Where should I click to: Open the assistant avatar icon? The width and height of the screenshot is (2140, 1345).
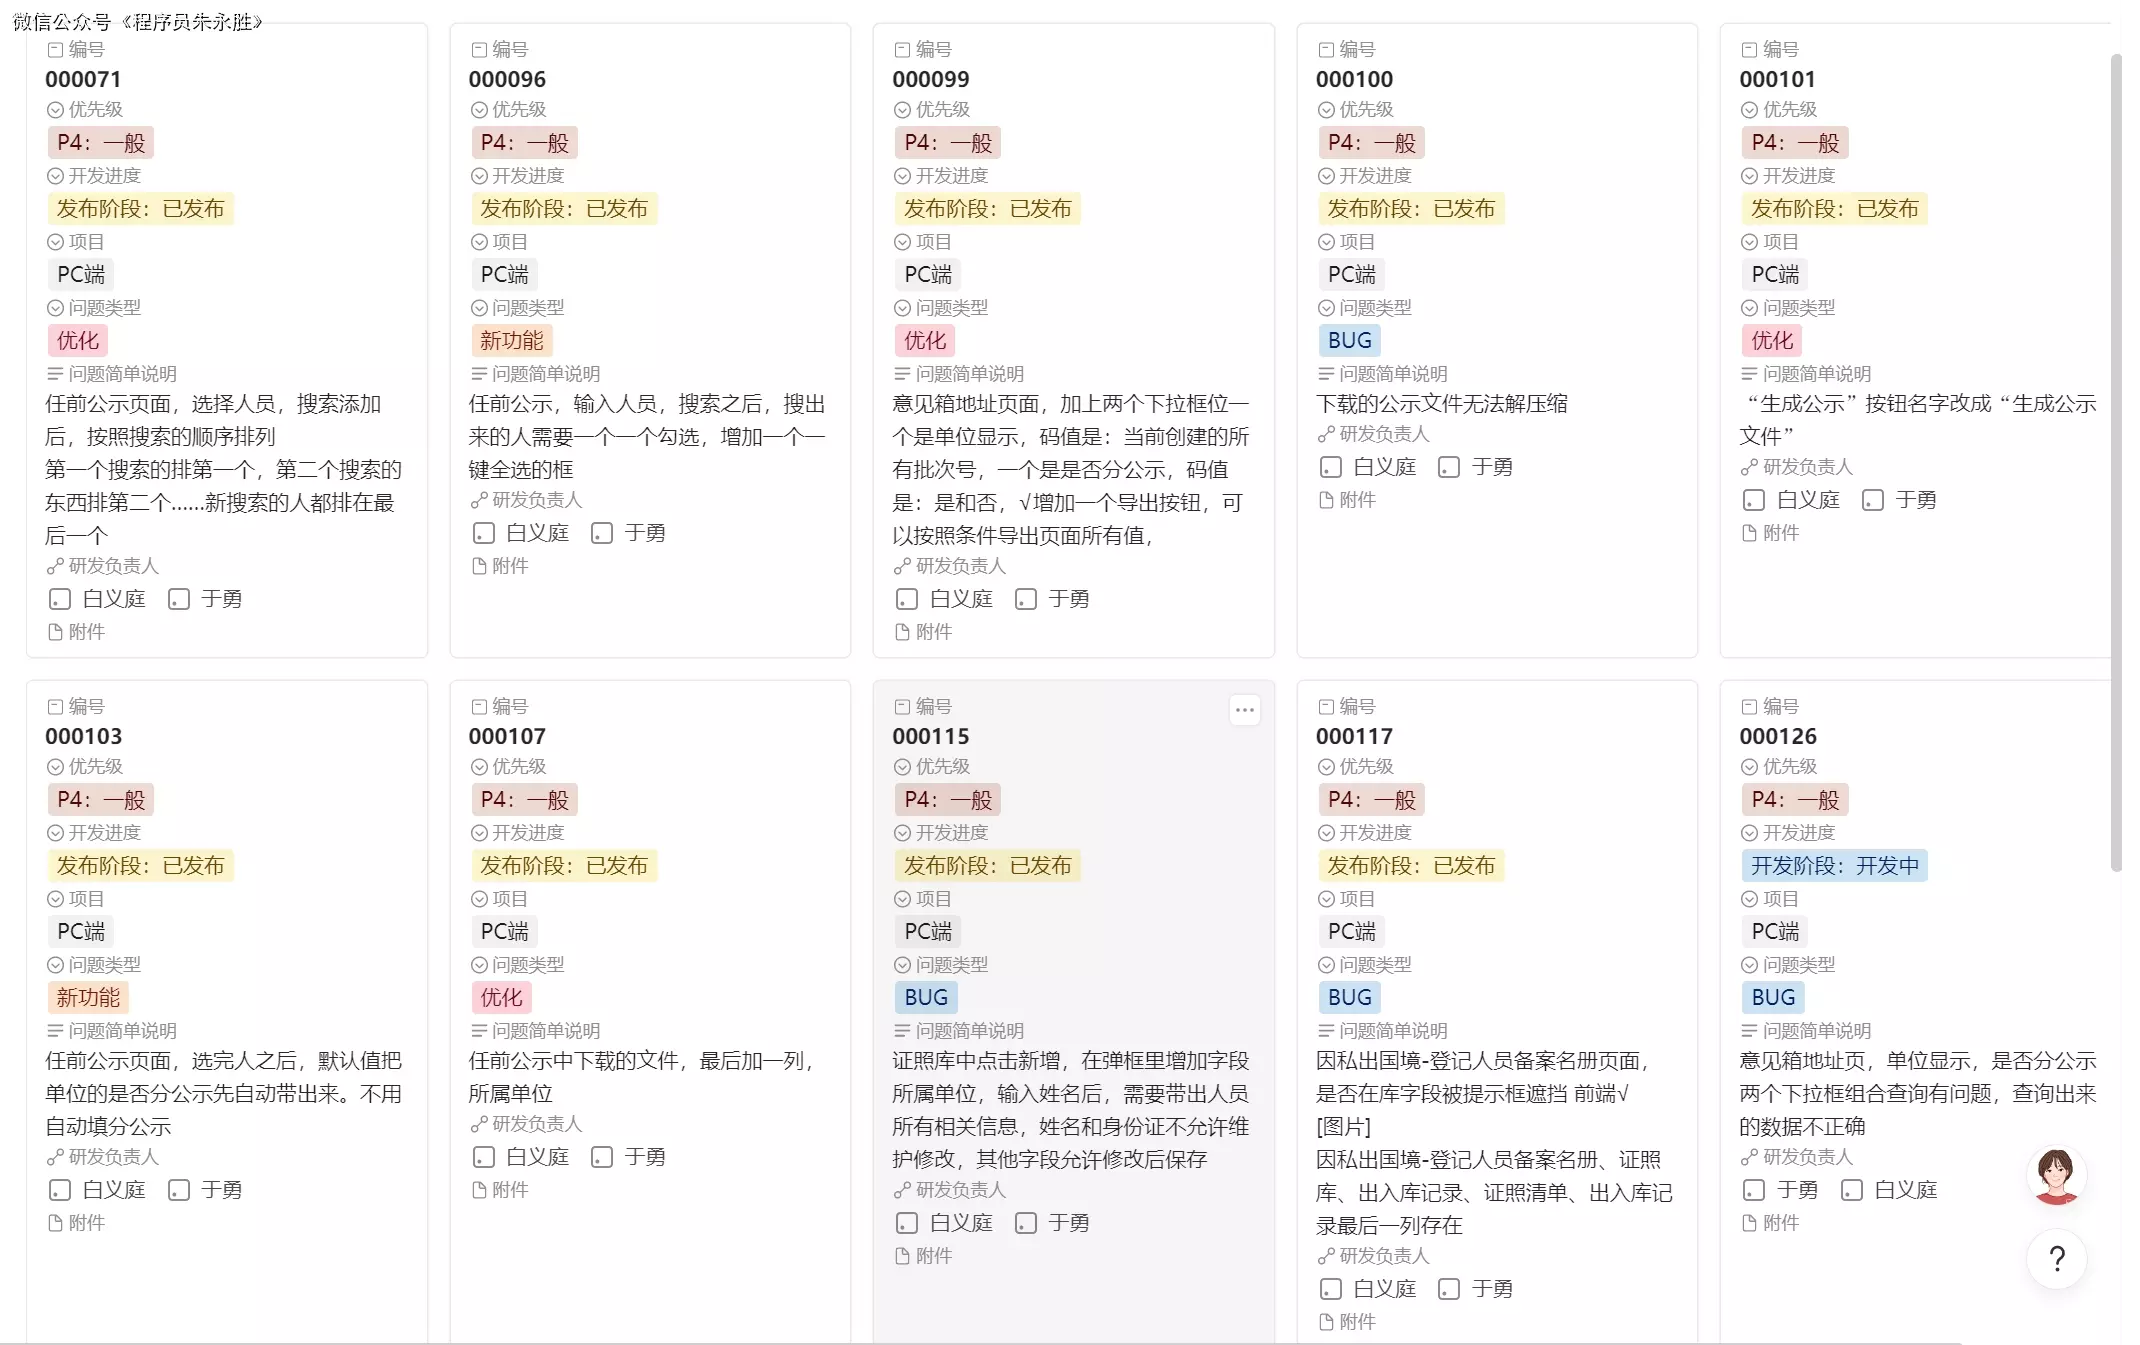[2056, 1176]
